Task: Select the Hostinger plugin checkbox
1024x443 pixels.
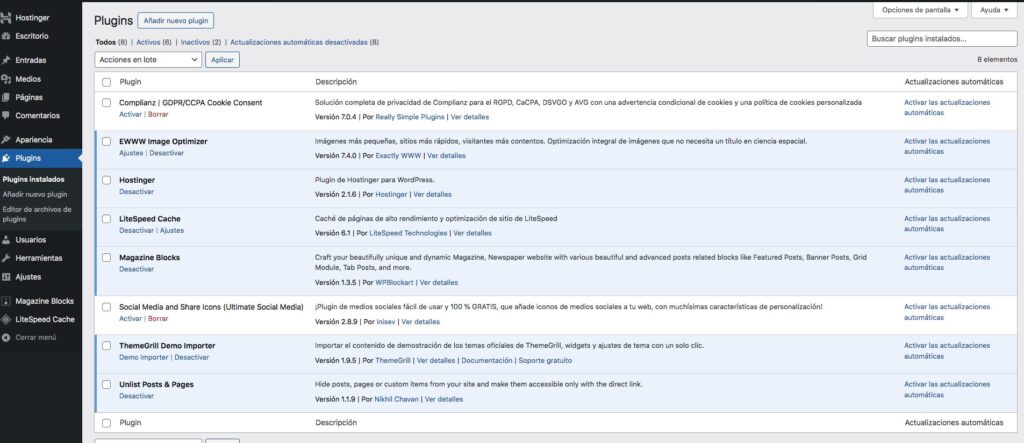Action: [x=106, y=180]
